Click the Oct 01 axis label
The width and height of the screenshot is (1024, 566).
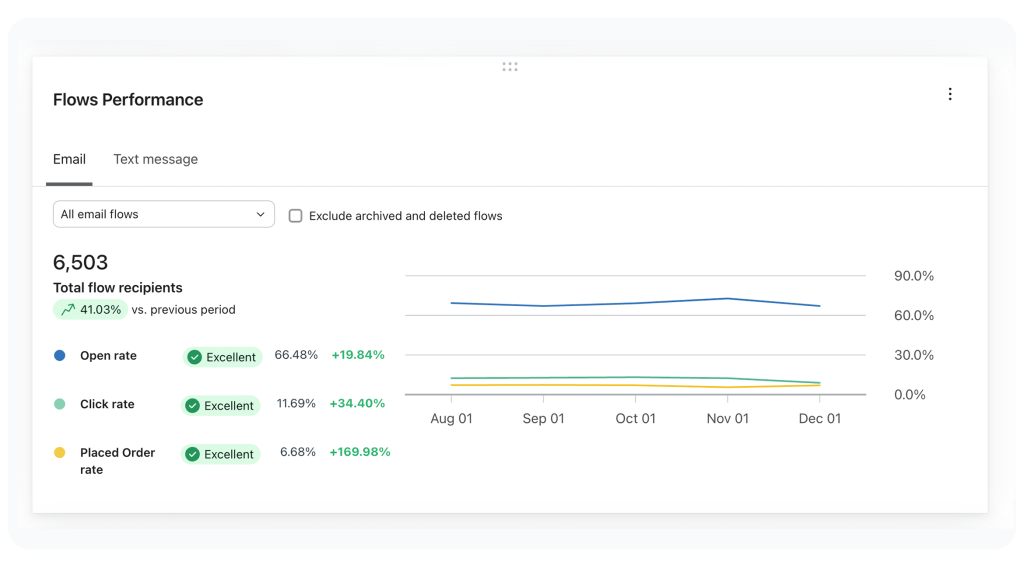pos(635,418)
